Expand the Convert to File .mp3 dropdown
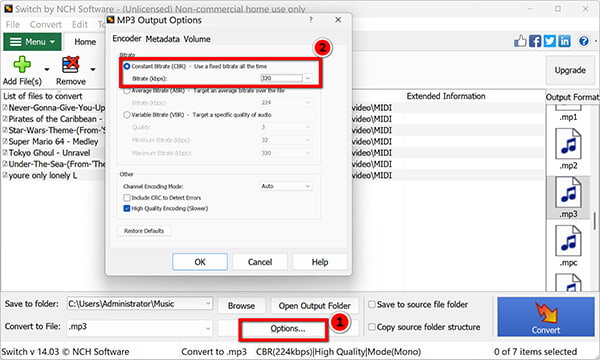This screenshot has height=360, width=600. [x=208, y=328]
